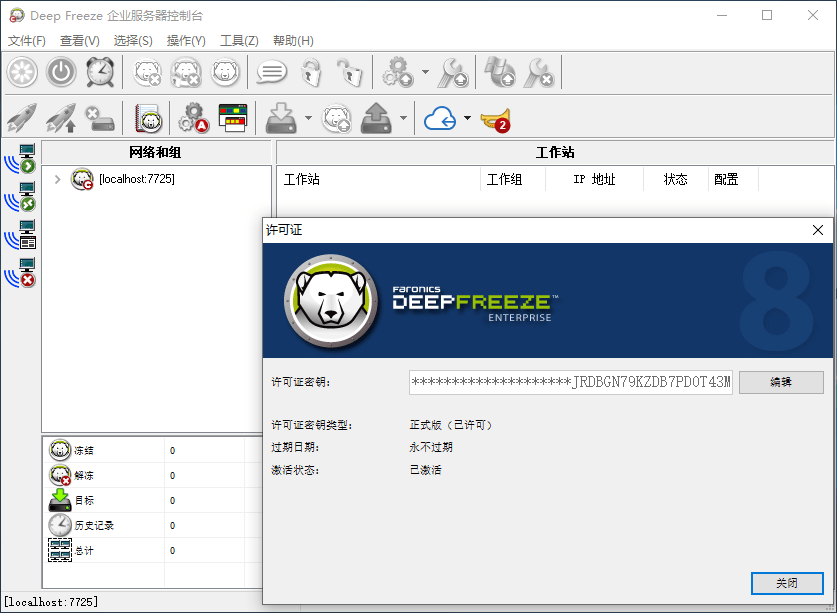The image size is (837, 613).
Task: Select [localhost:7725] in network tree
Action: tap(137, 179)
